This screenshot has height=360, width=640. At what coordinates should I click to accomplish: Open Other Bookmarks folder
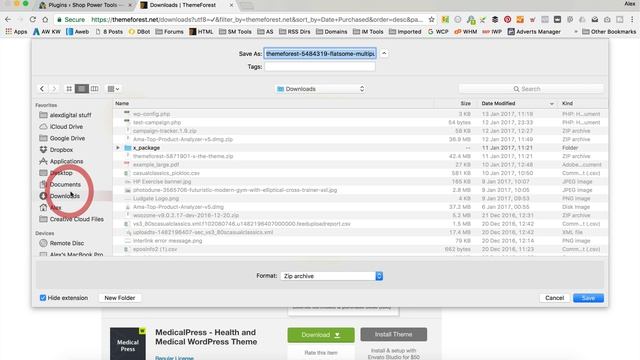pos(609,31)
